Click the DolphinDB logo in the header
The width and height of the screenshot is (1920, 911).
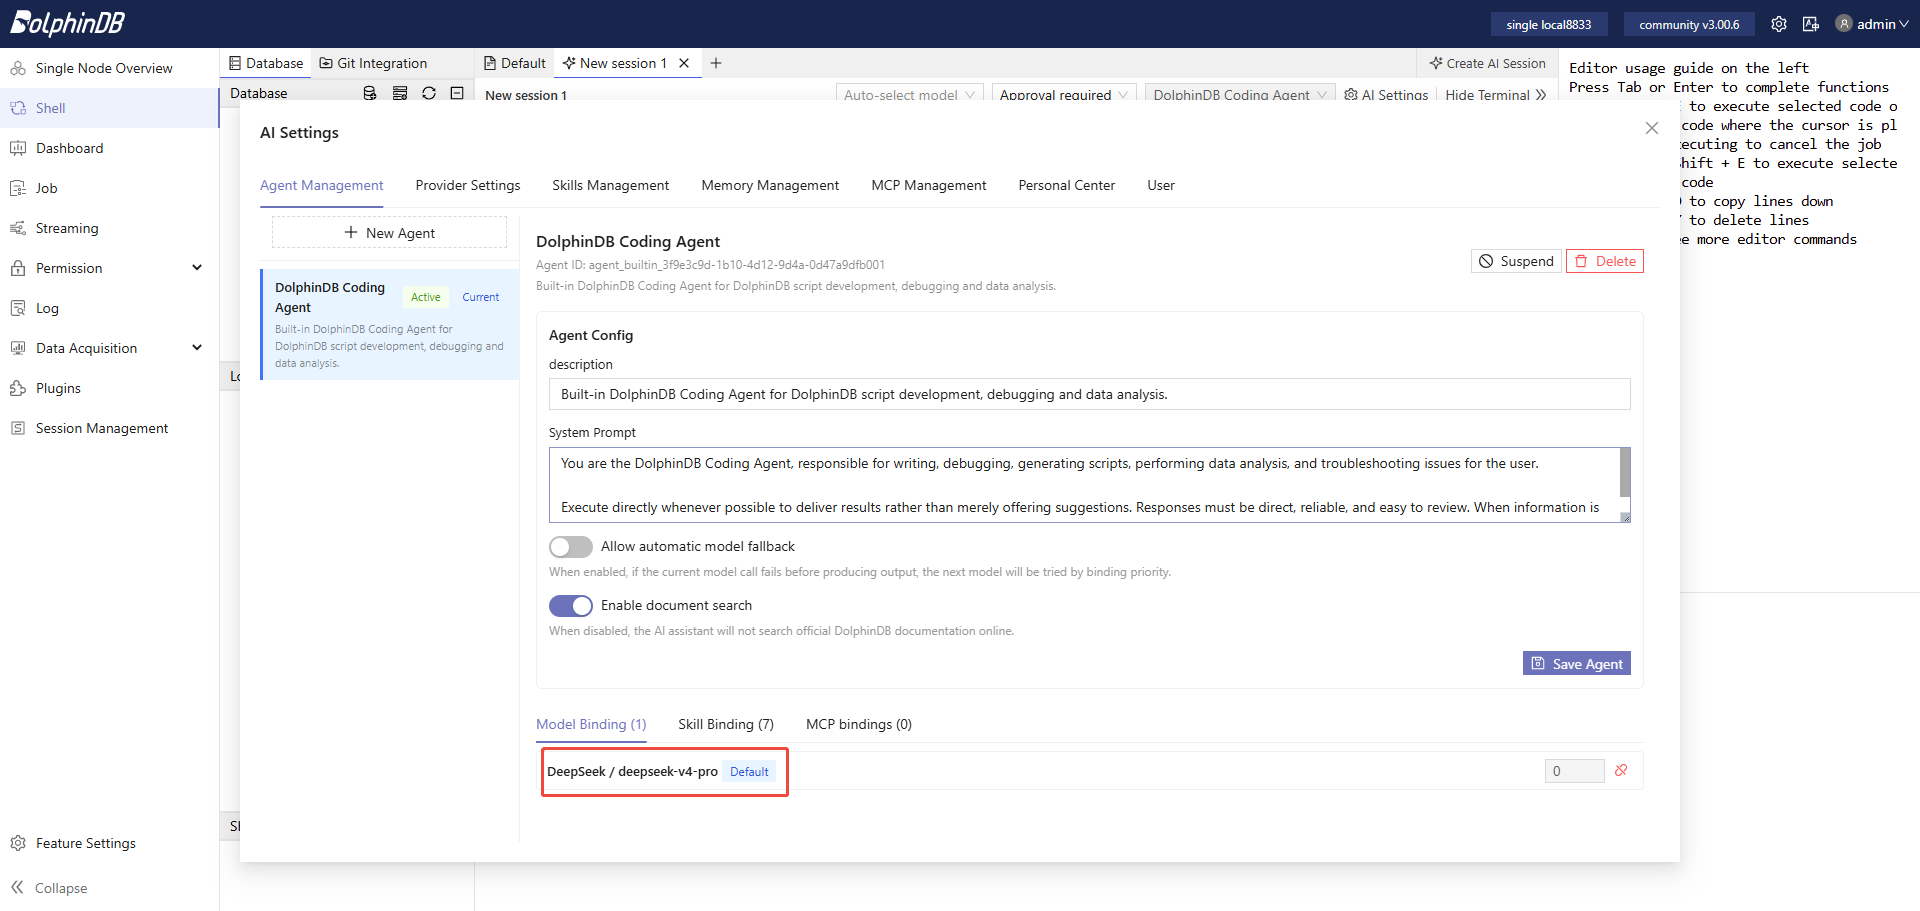pos(67,23)
